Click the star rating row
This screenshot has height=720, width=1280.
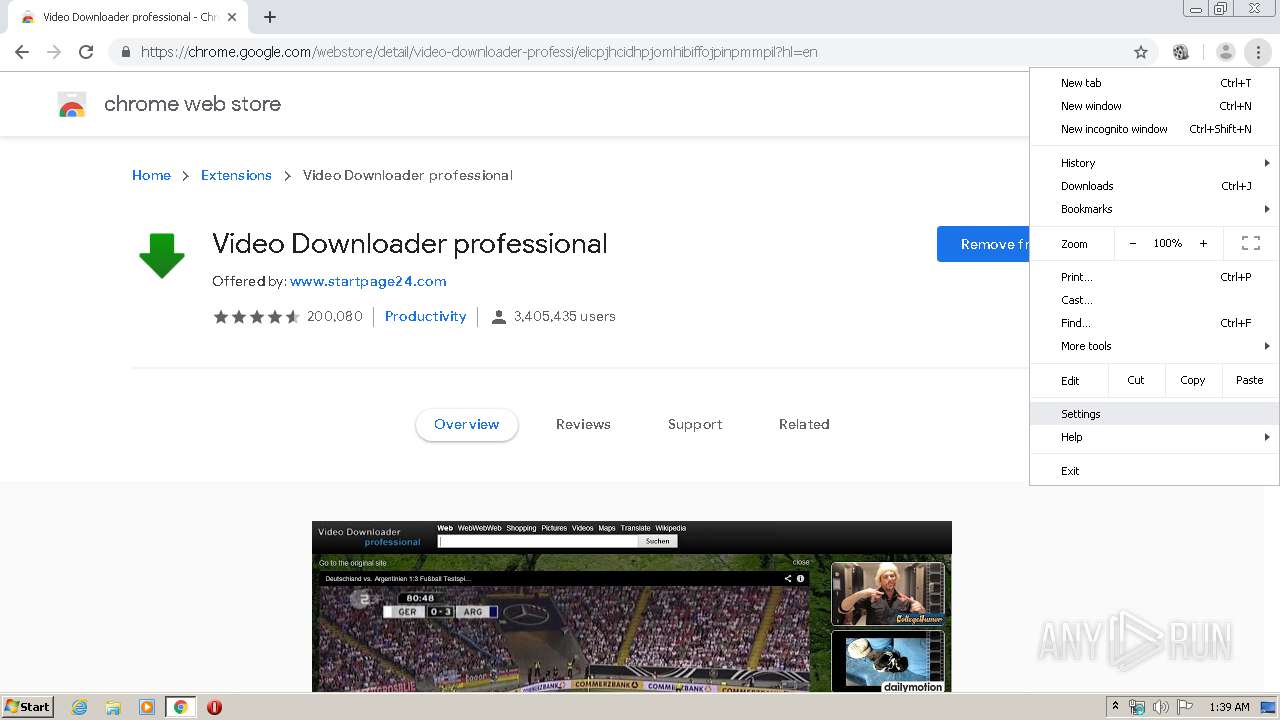coord(256,317)
